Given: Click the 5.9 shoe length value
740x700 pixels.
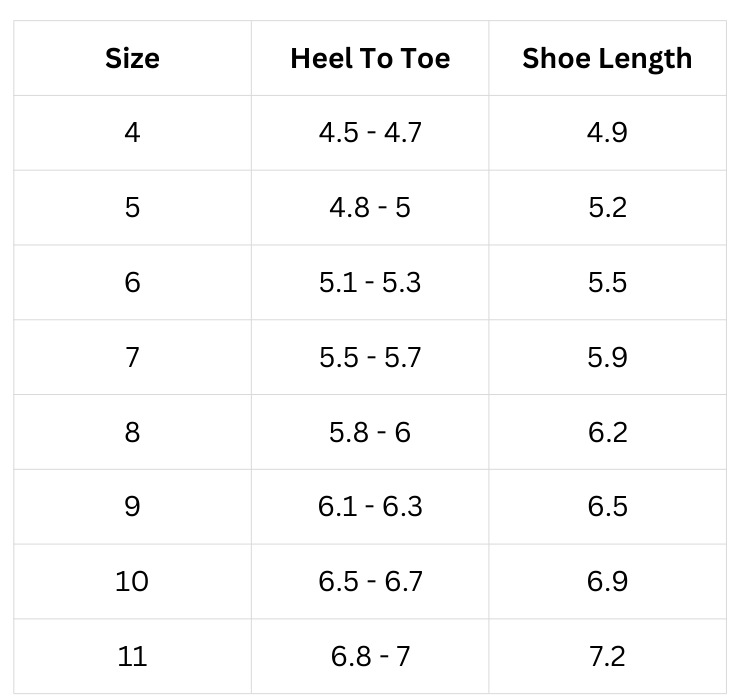Looking at the screenshot, I should click(607, 357).
